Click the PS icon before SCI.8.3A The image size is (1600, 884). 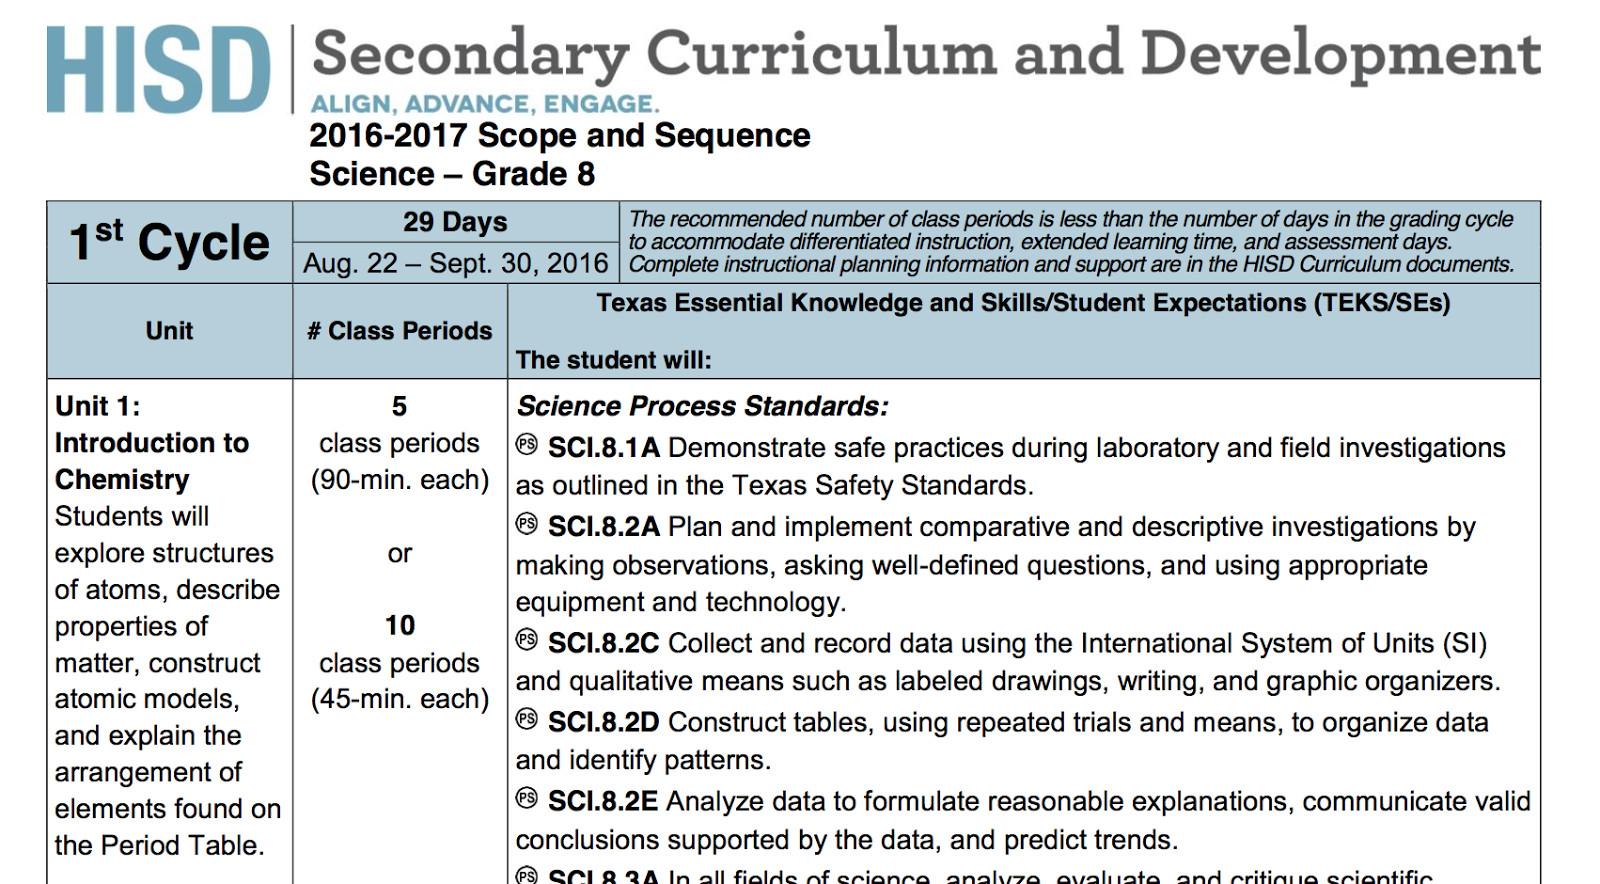point(527,876)
